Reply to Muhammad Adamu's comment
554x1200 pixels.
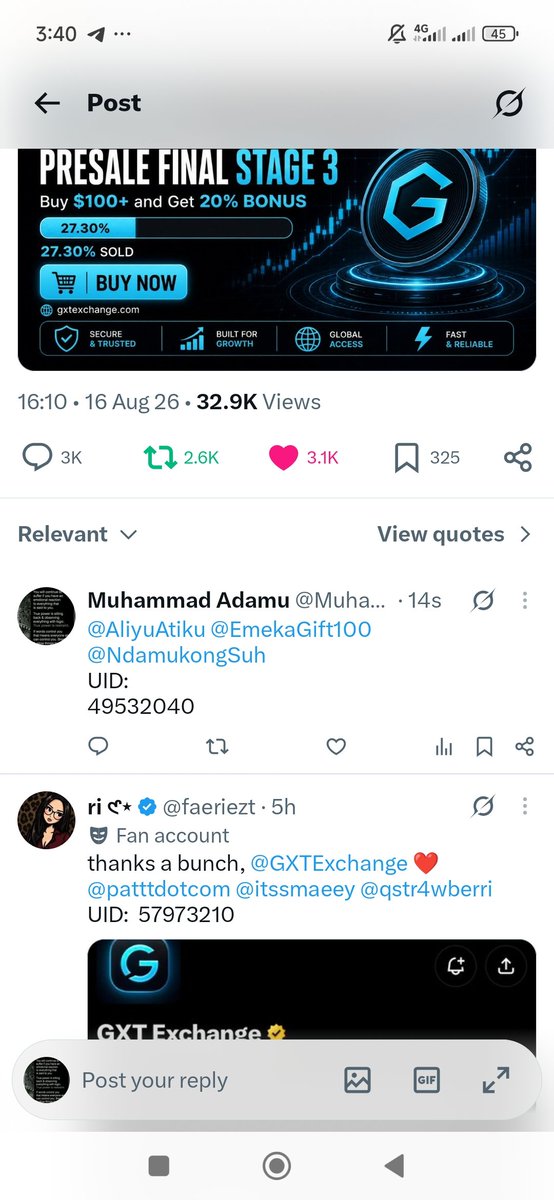click(x=98, y=747)
